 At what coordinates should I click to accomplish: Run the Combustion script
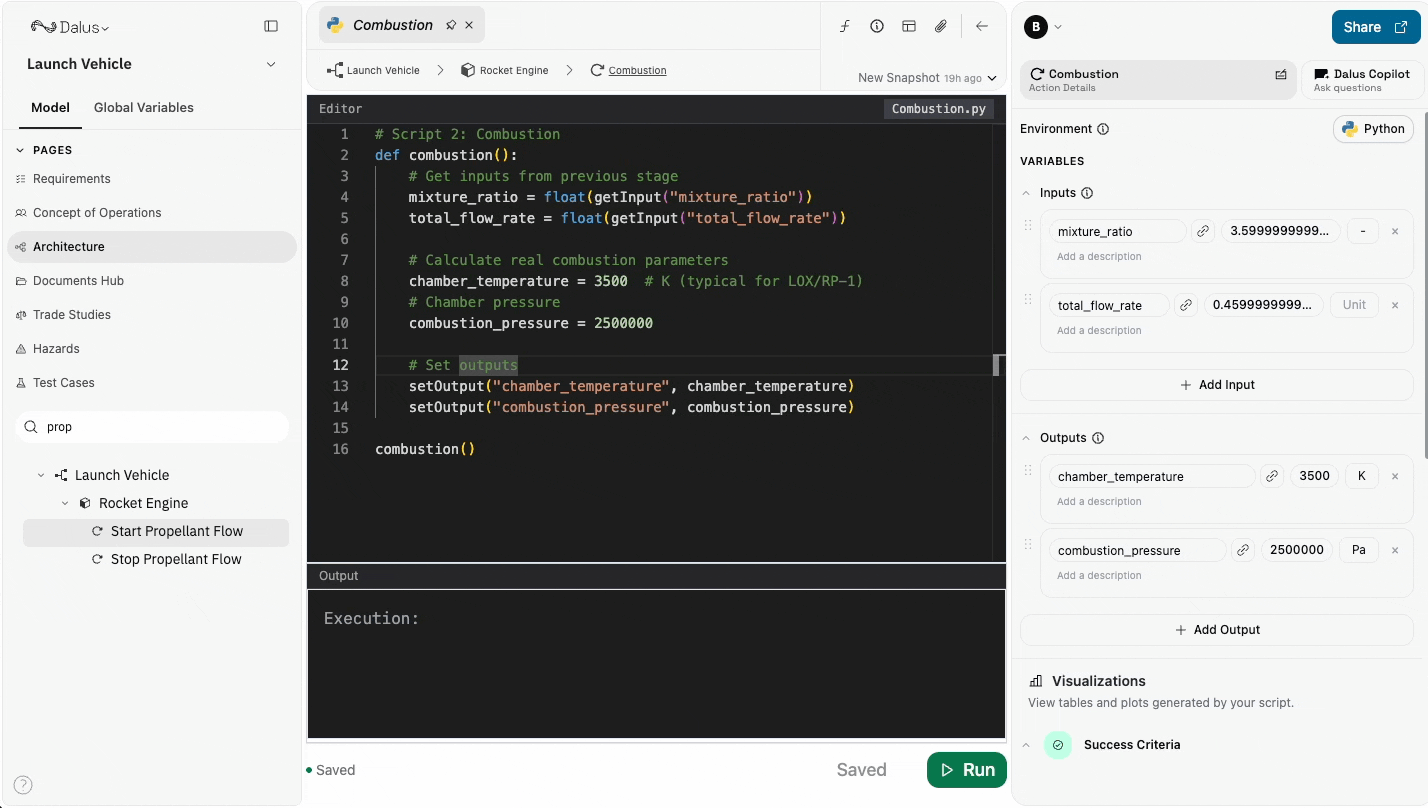pyautogui.click(x=966, y=770)
